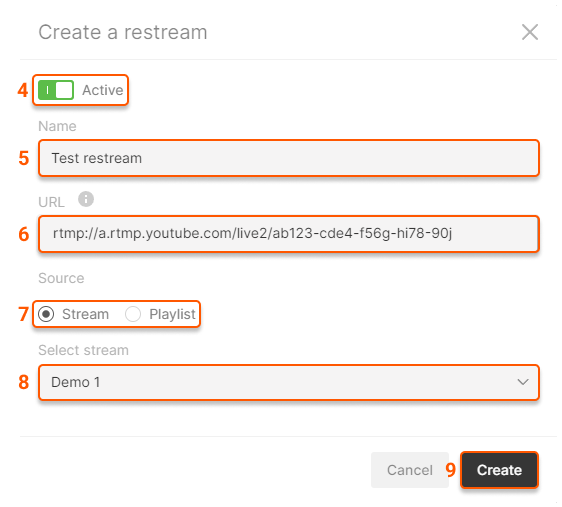Click the Select stream label
Screen dimensions: 562x507
tap(84, 350)
